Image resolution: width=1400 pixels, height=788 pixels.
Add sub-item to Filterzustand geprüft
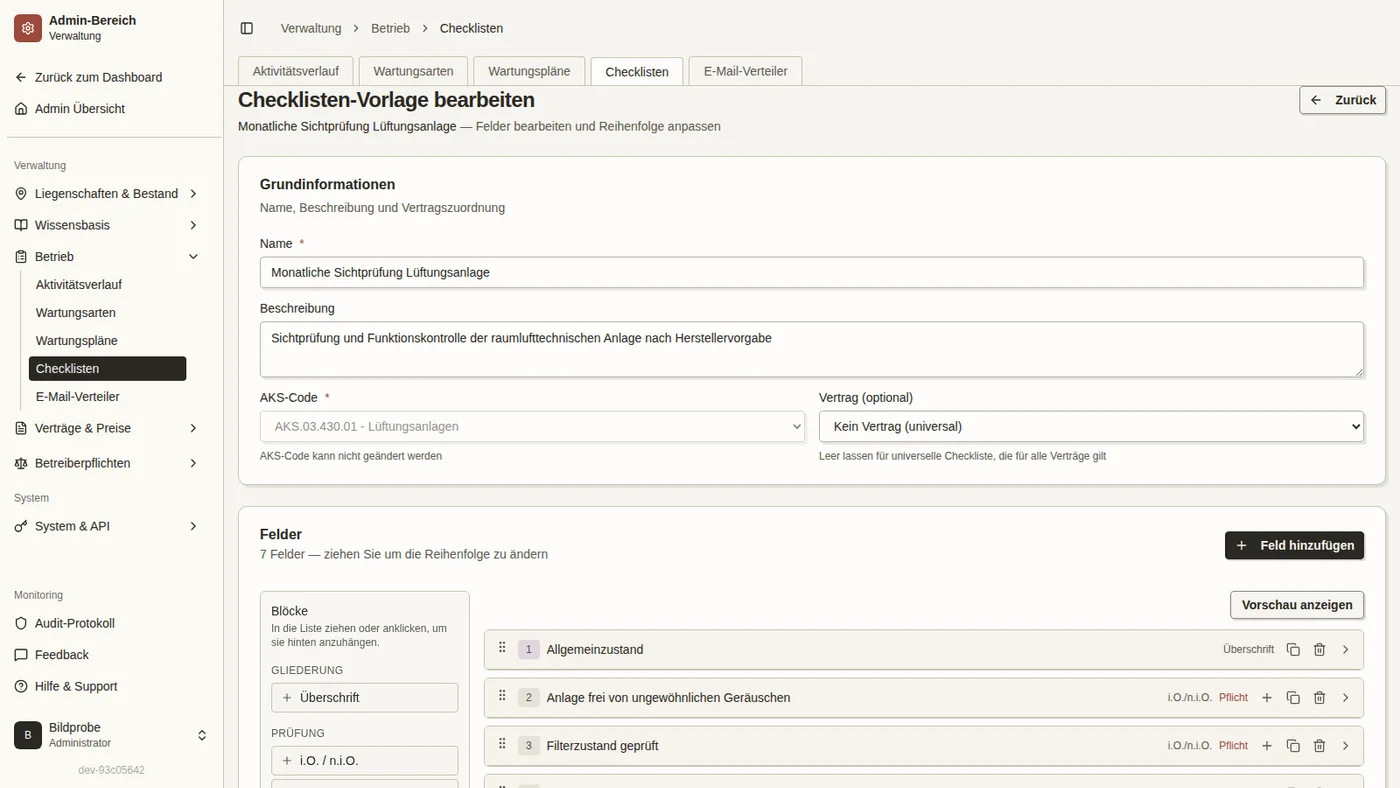point(1267,746)
